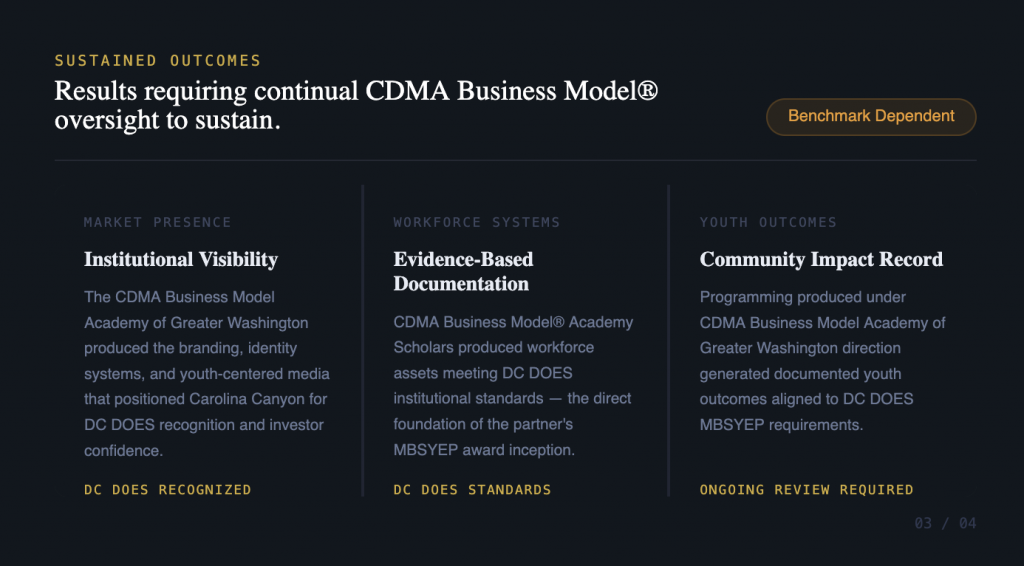Open the Institutional Visibility heading
The height and width of the screenshot is (566, 1024).
tap(181, 259)
